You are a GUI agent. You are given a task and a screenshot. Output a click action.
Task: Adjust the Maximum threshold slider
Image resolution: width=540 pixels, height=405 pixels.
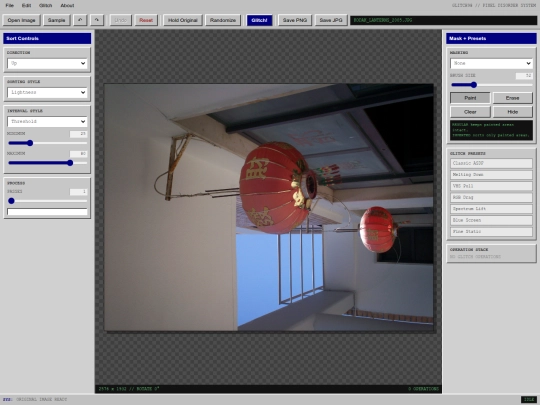pyautogui.click(x=47, y=163)
